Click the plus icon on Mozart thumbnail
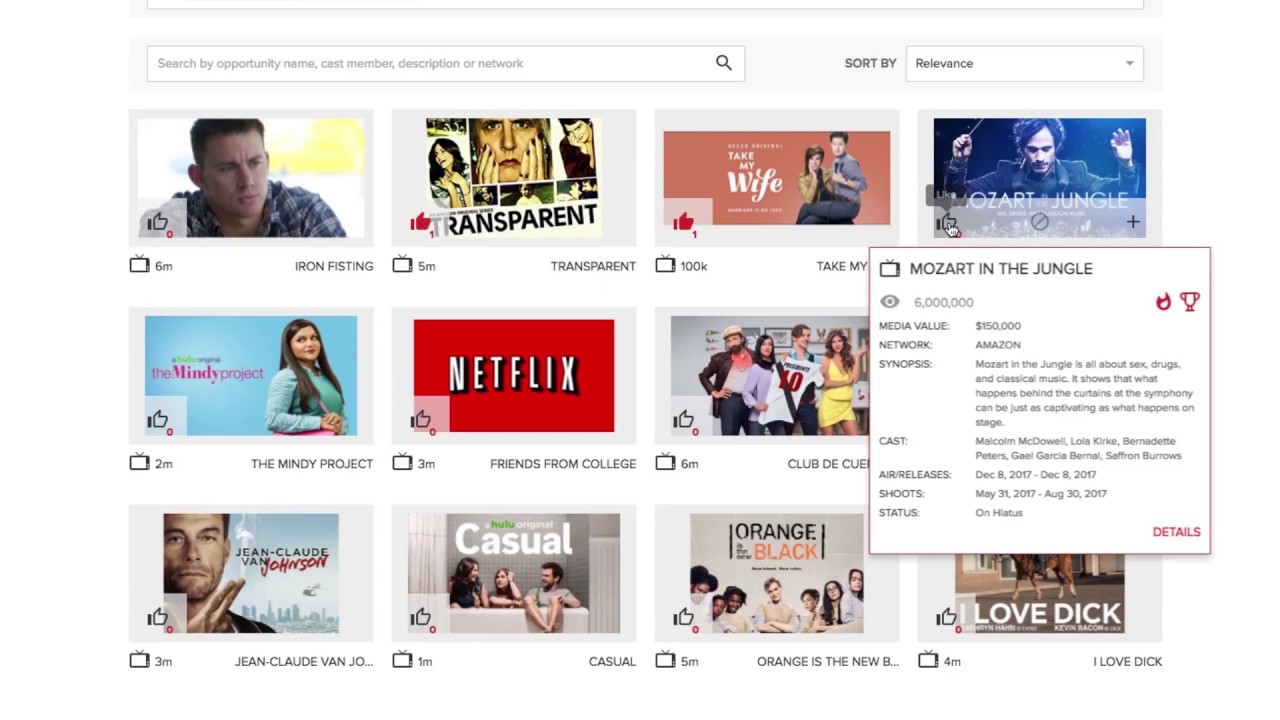1280x720 pixels. tap(1133, 222)
